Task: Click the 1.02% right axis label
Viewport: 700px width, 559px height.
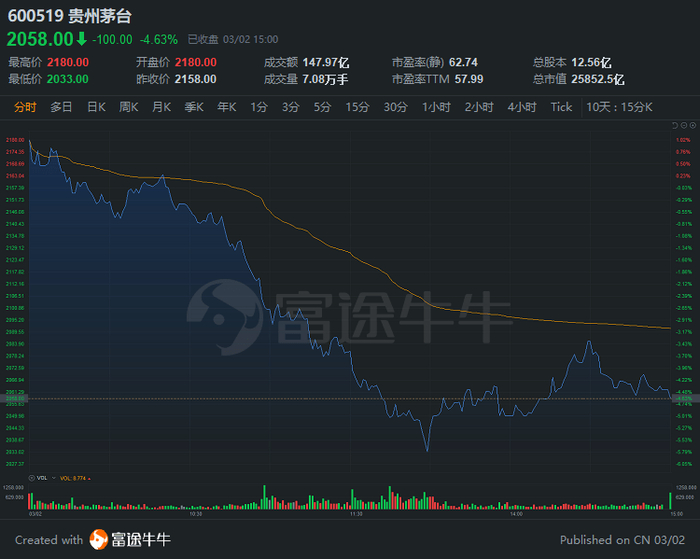Action: tap(683, 140)
